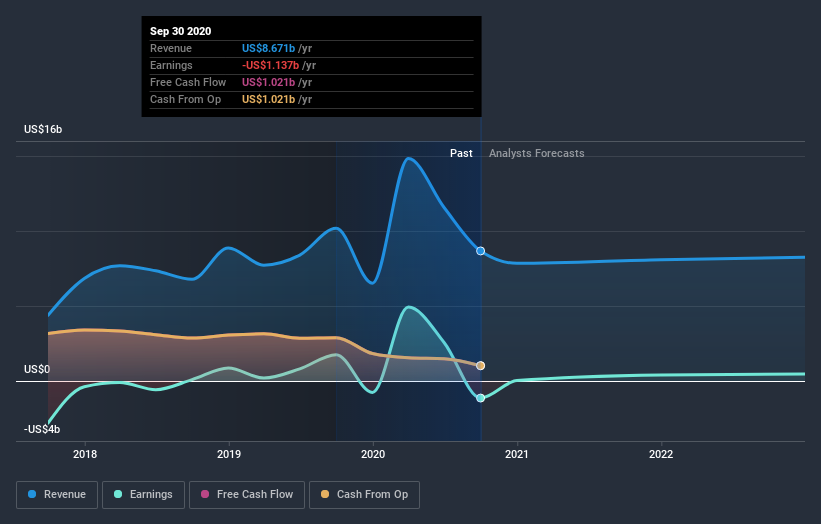Click the Cash From Op US$1.021b value

click(269, 99)
